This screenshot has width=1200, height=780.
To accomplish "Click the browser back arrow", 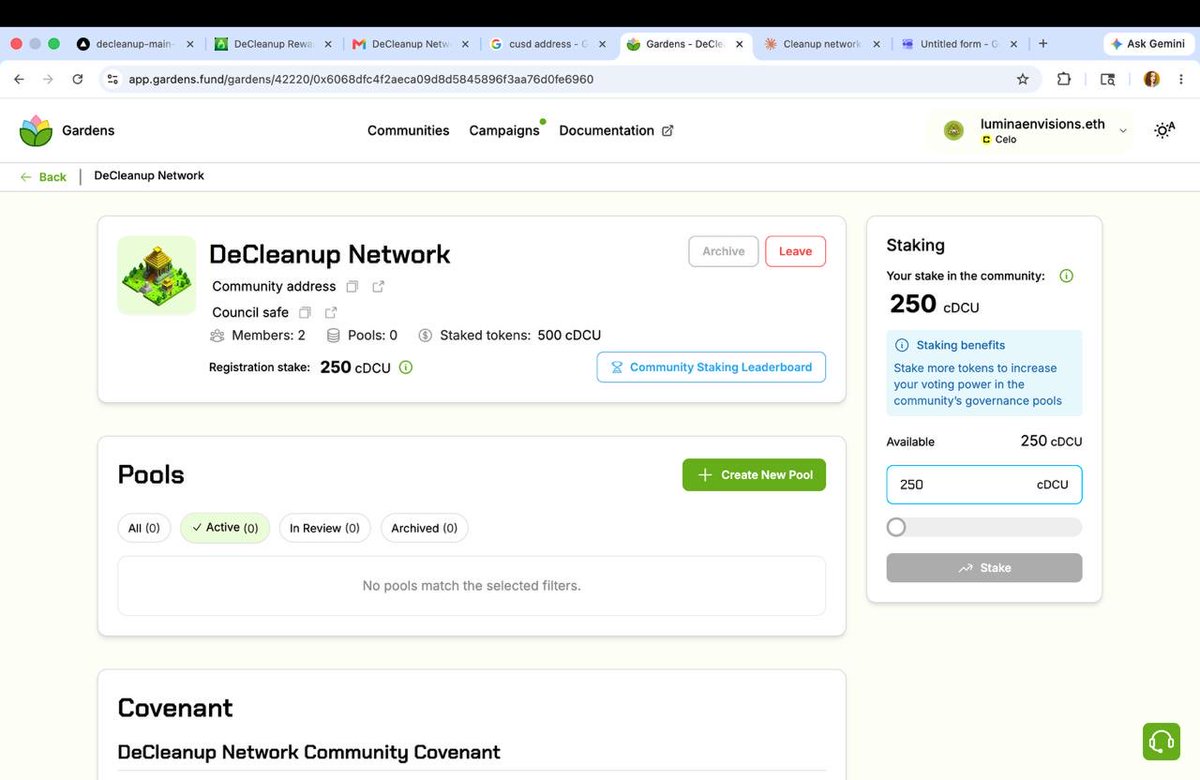I will tap(19, 79).
